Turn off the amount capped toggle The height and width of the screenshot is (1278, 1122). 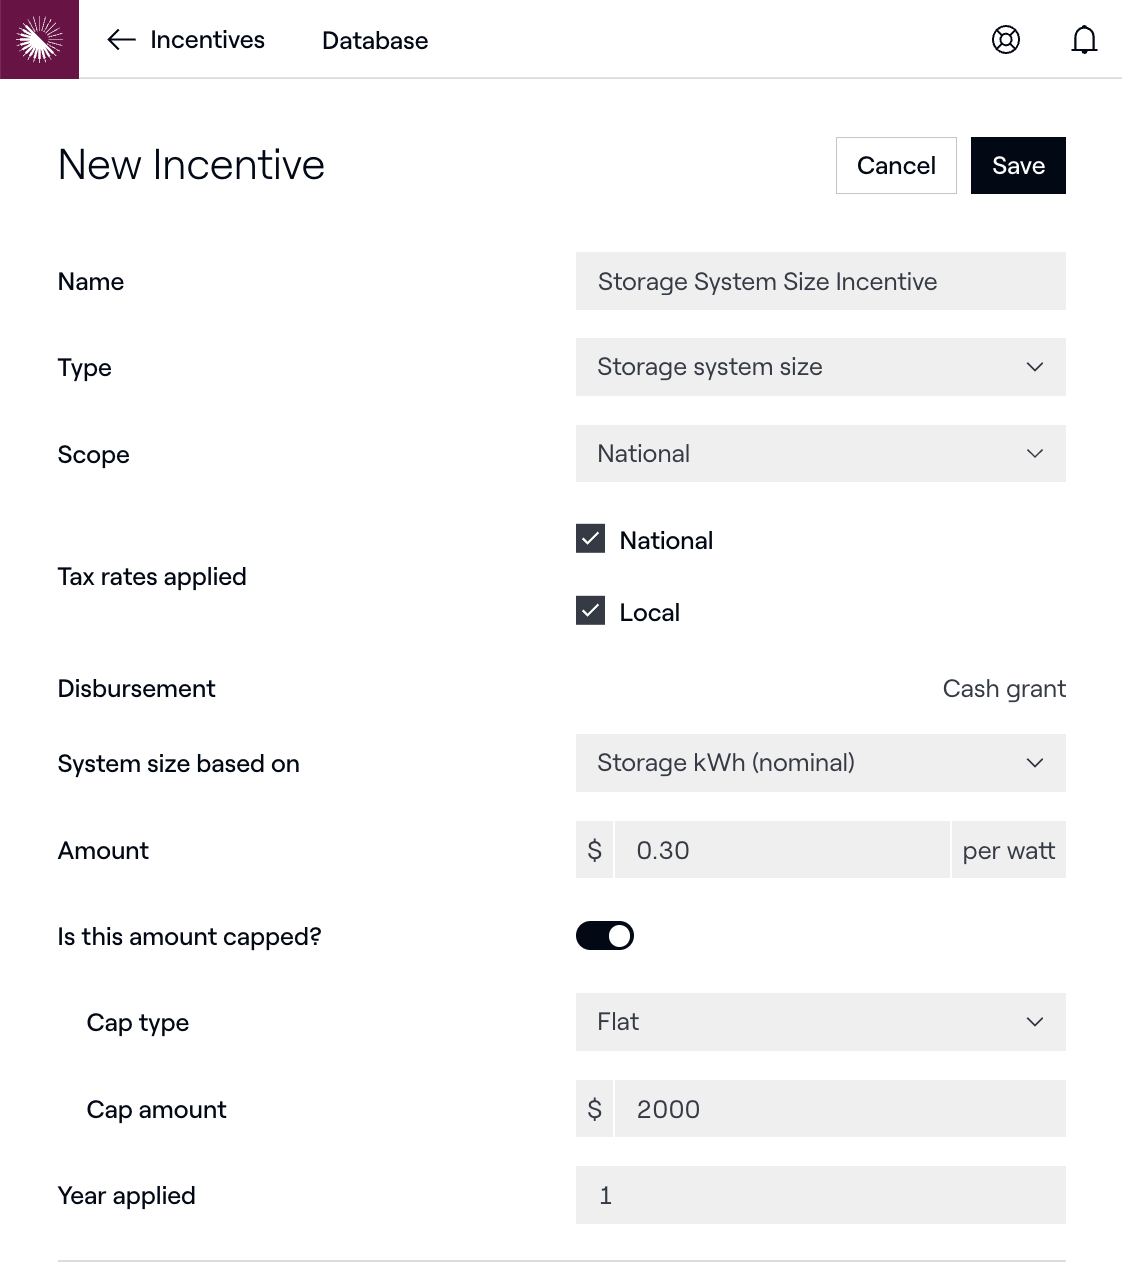pos(605,936)
